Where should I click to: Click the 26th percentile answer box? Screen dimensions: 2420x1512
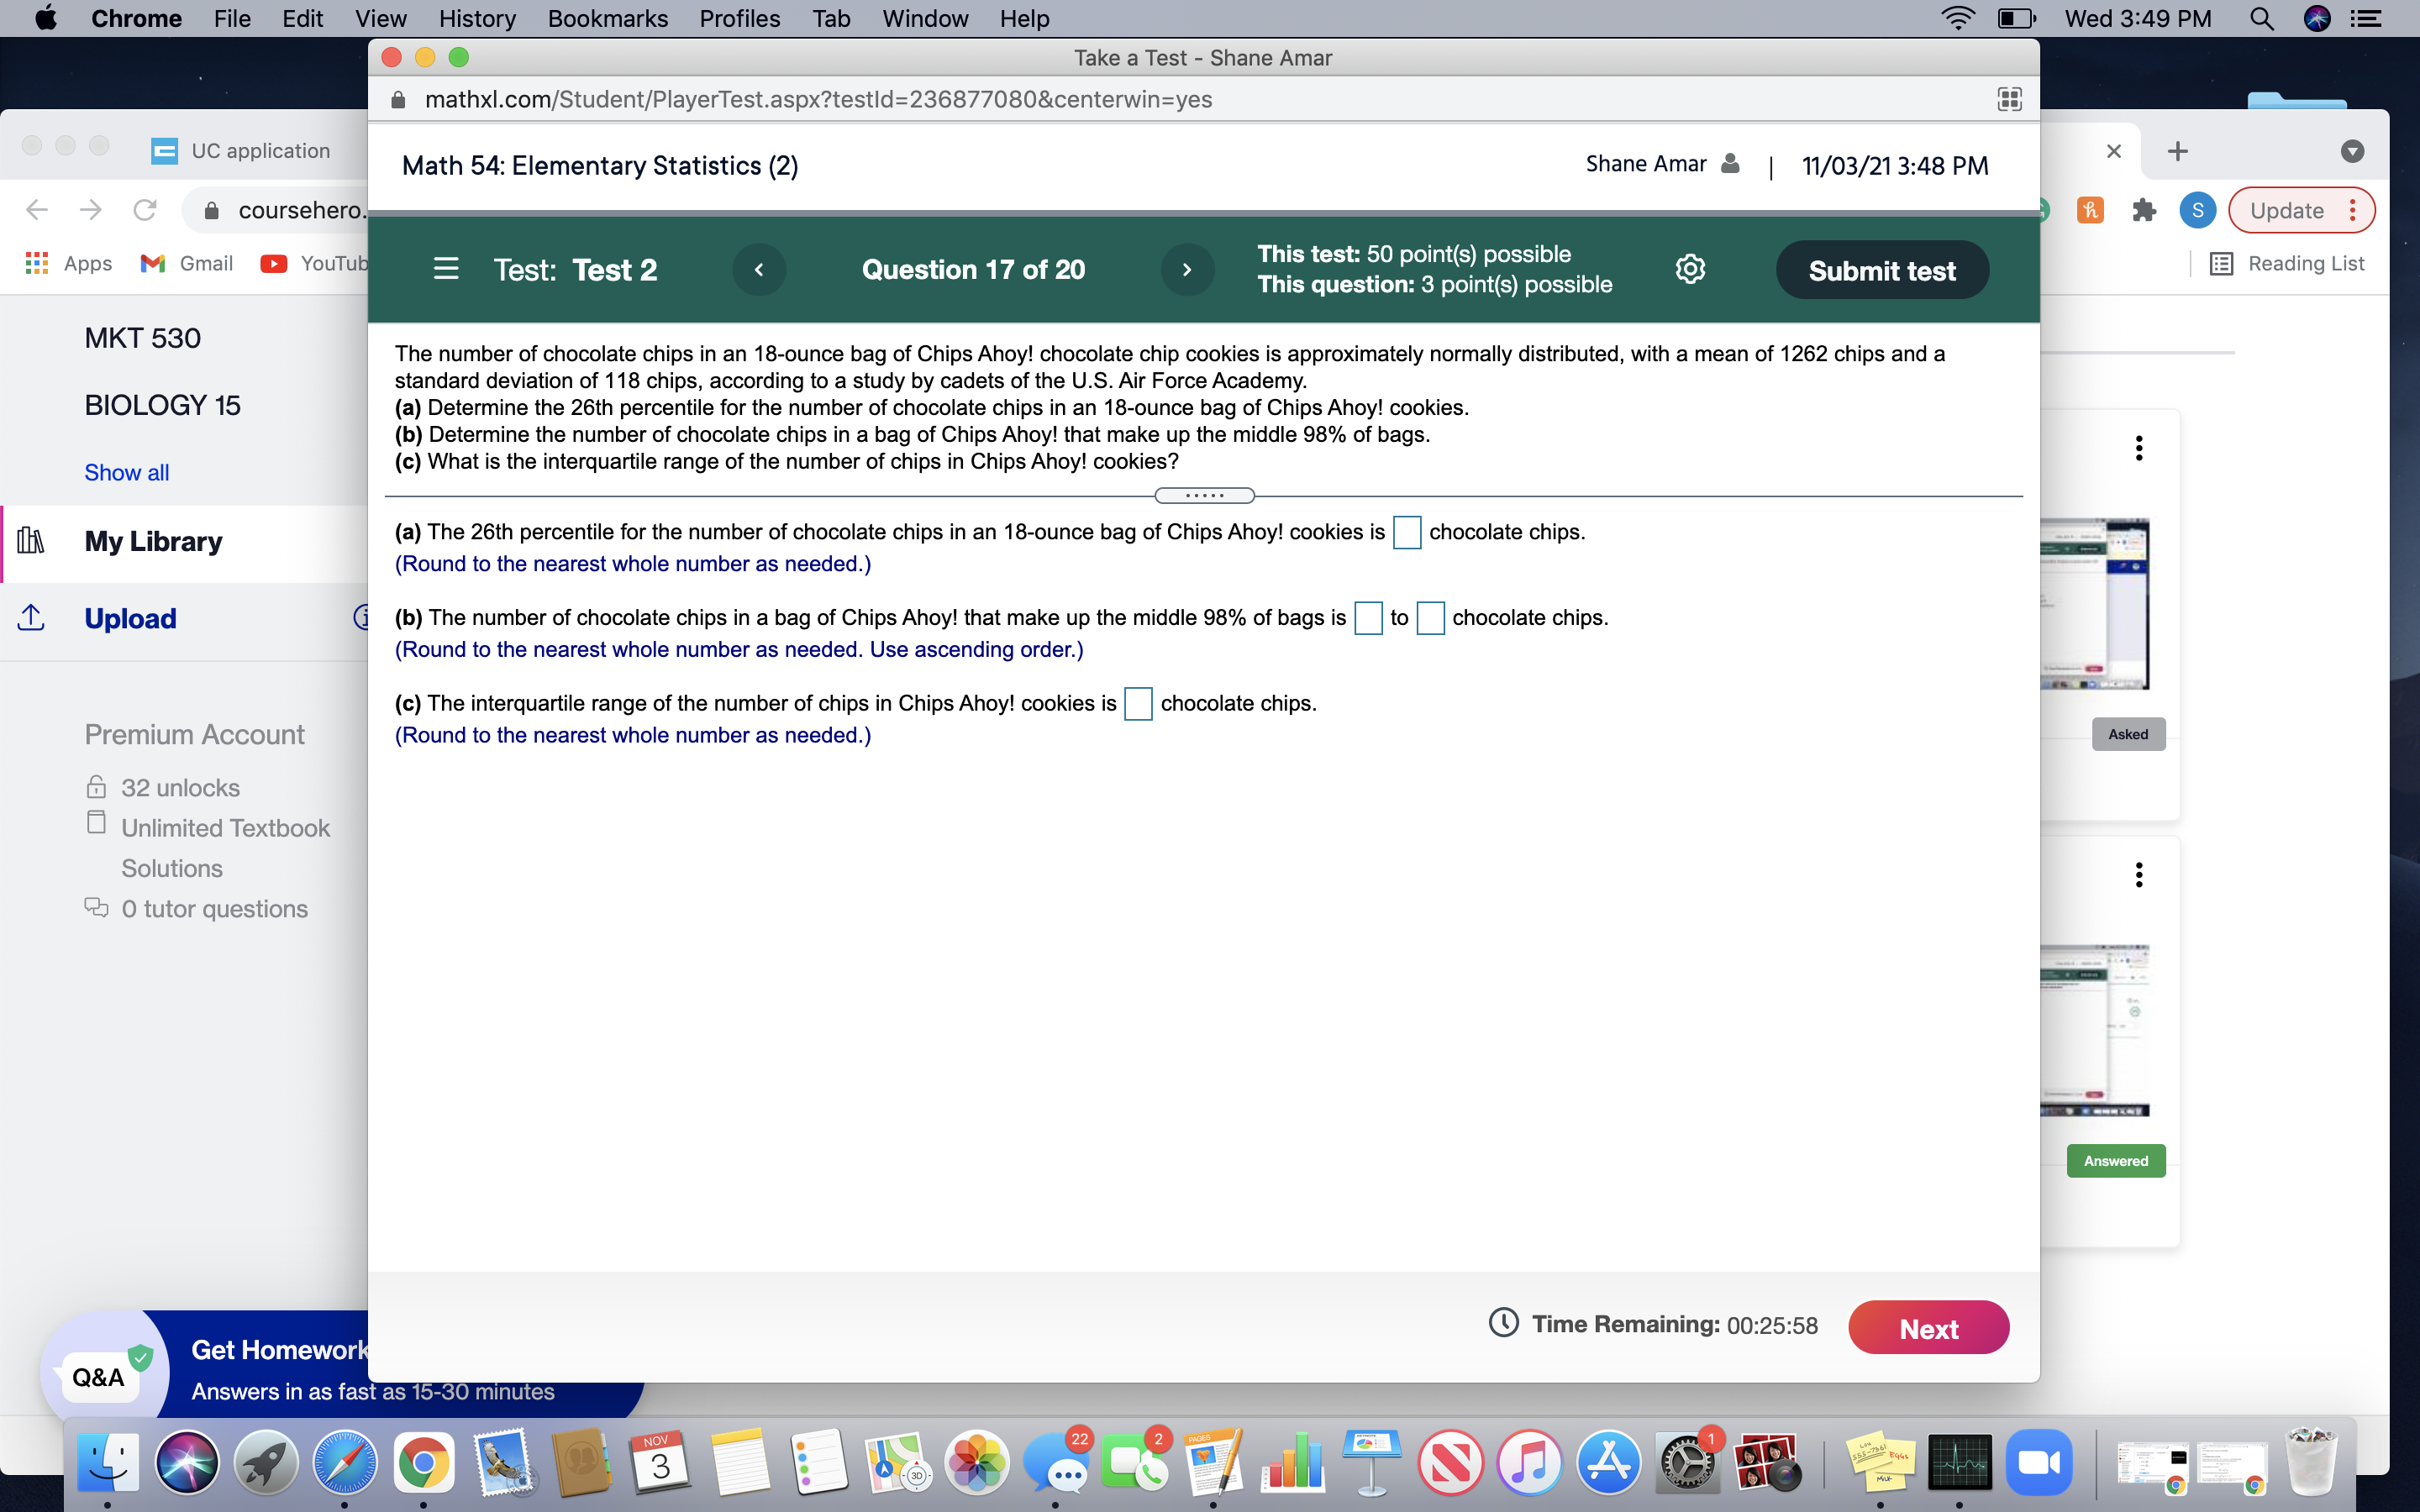point(1406,532)
